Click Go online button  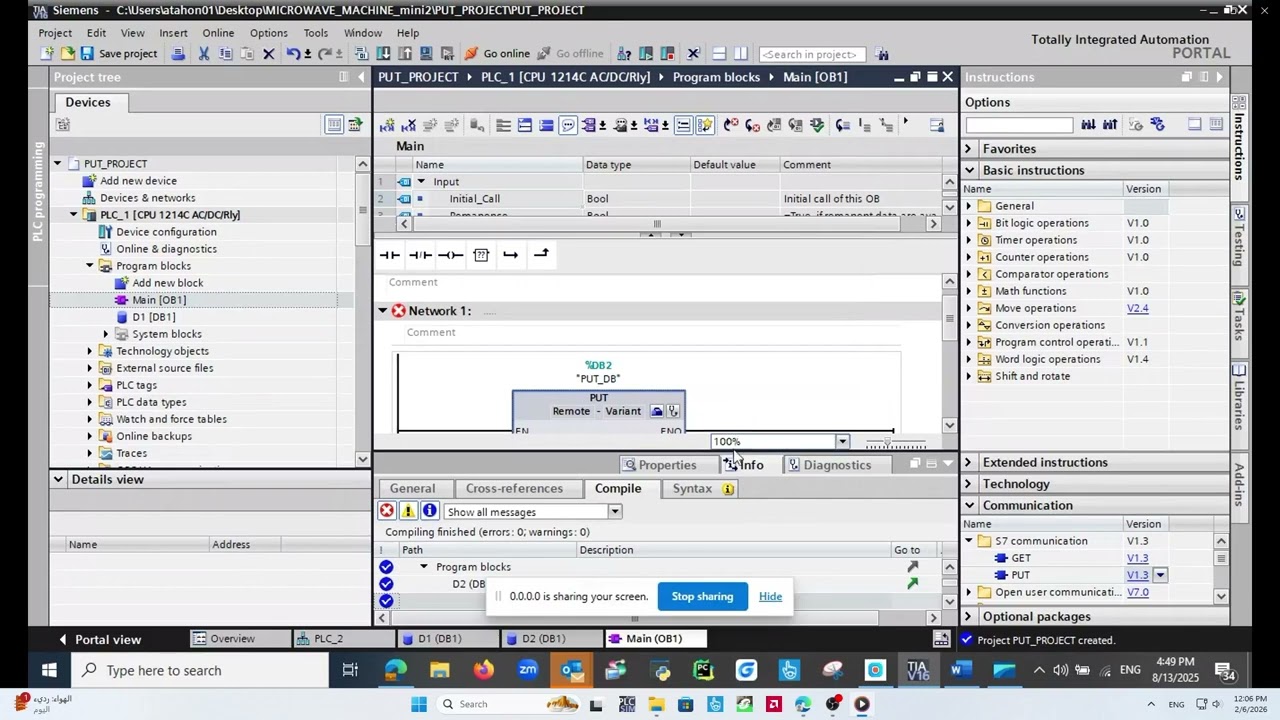pos(497,53)
